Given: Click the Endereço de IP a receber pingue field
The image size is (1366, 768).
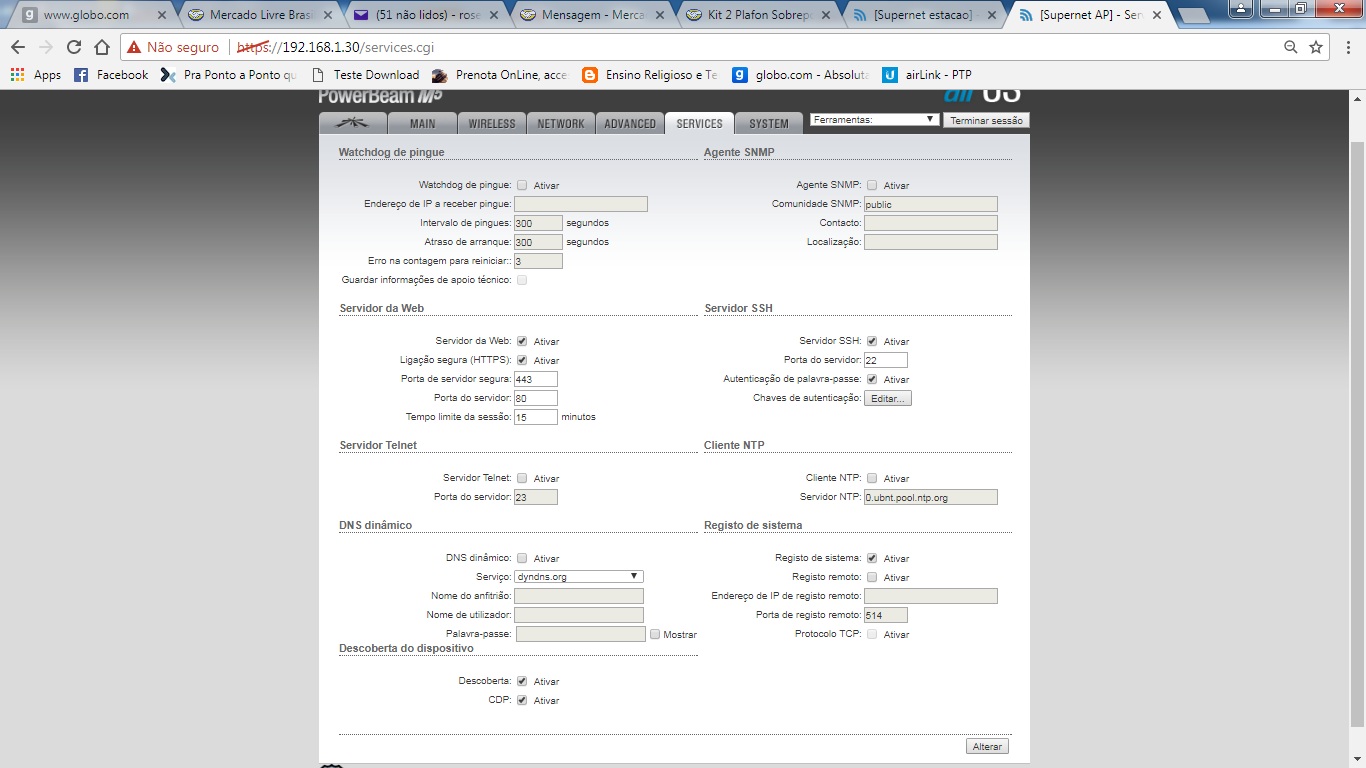Looking at the screenshot, I should point(581,204).
